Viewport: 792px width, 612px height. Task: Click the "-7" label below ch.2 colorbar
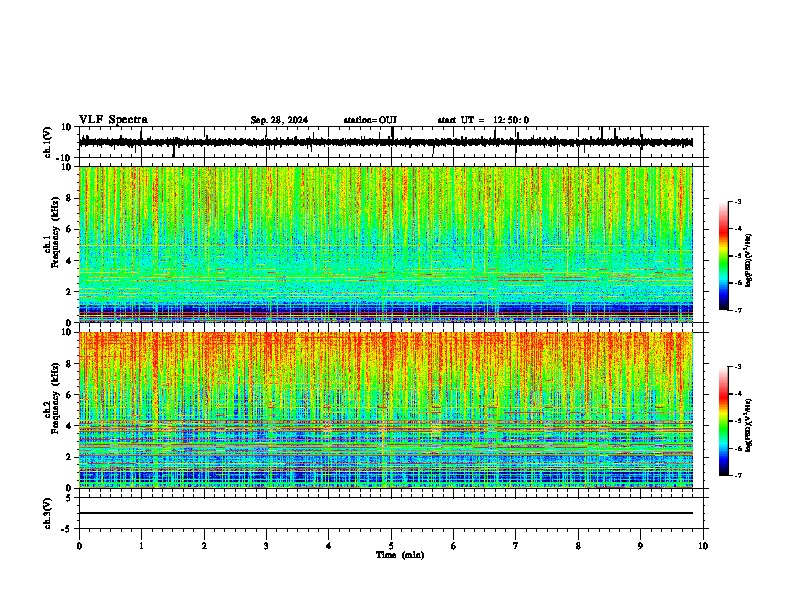point(738,475)
